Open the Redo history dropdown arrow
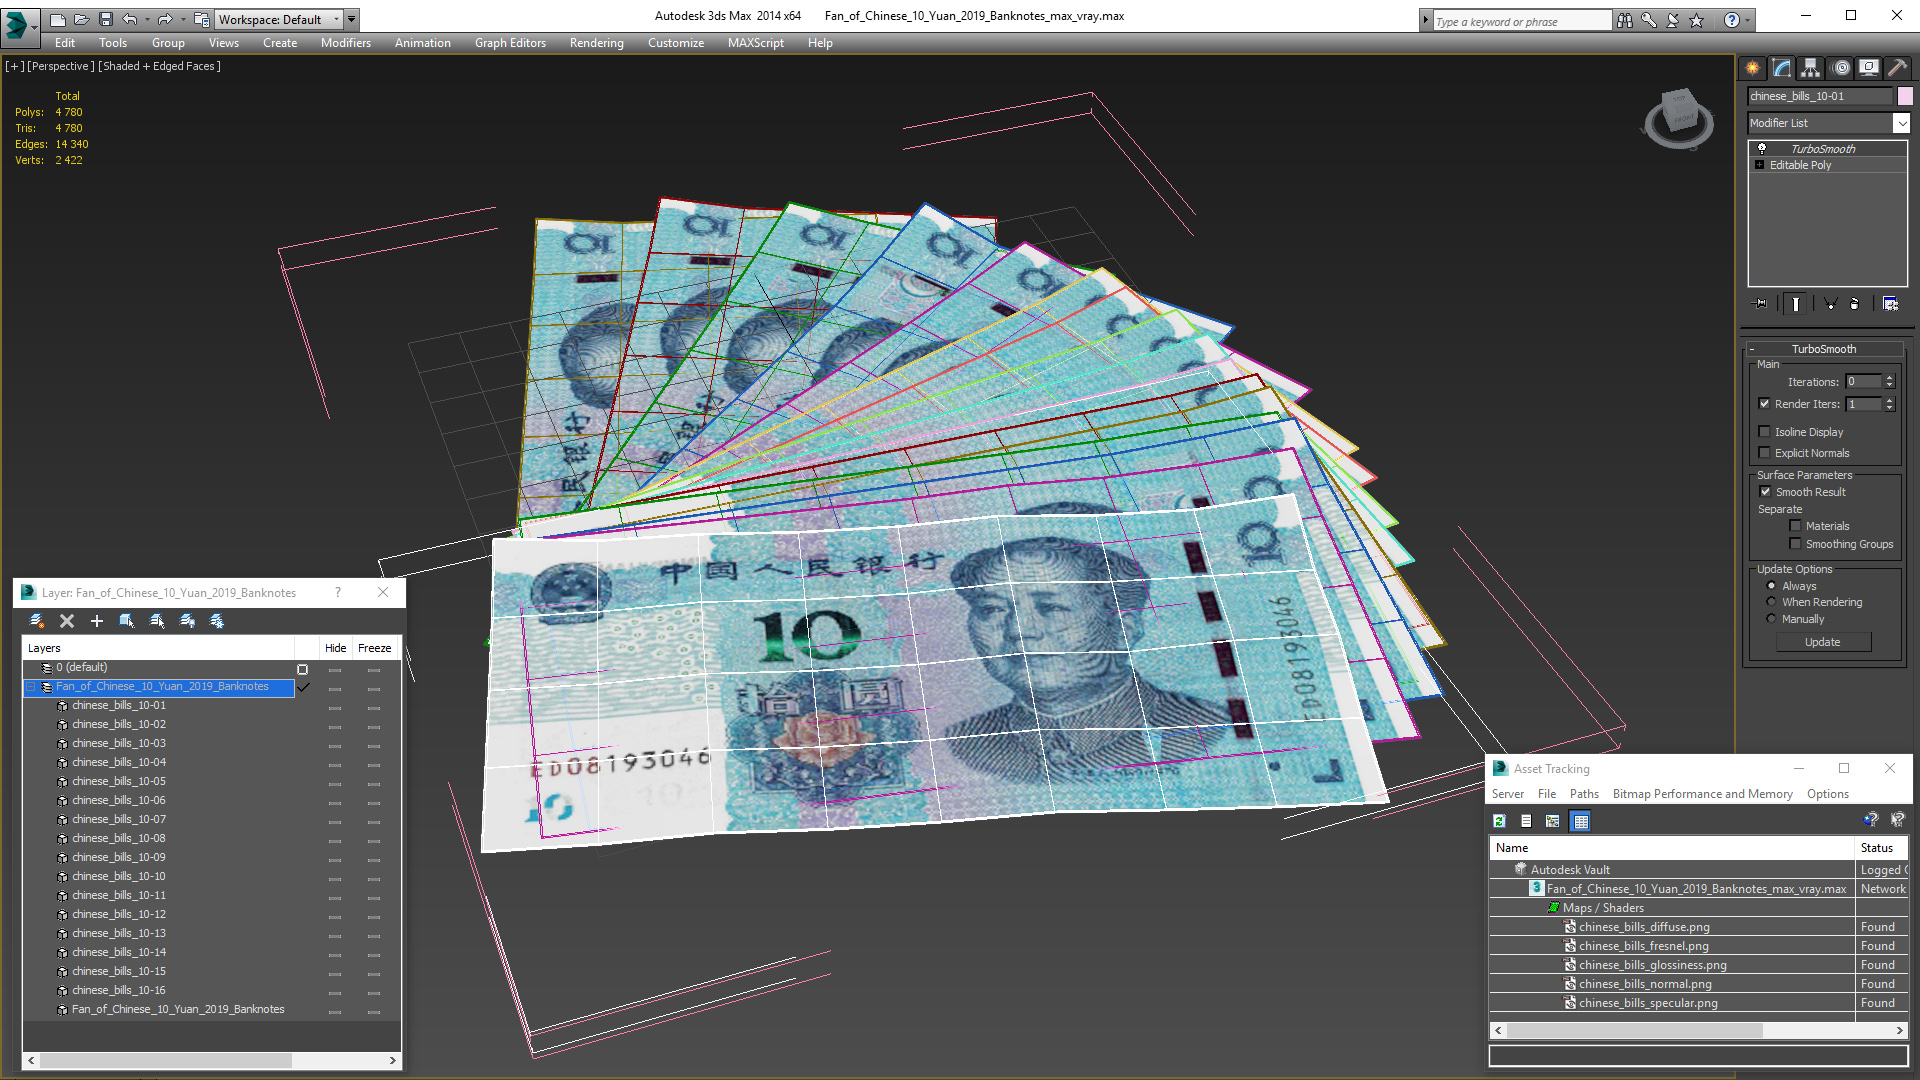This screenshot has height=1080, width=1920. 182,19
